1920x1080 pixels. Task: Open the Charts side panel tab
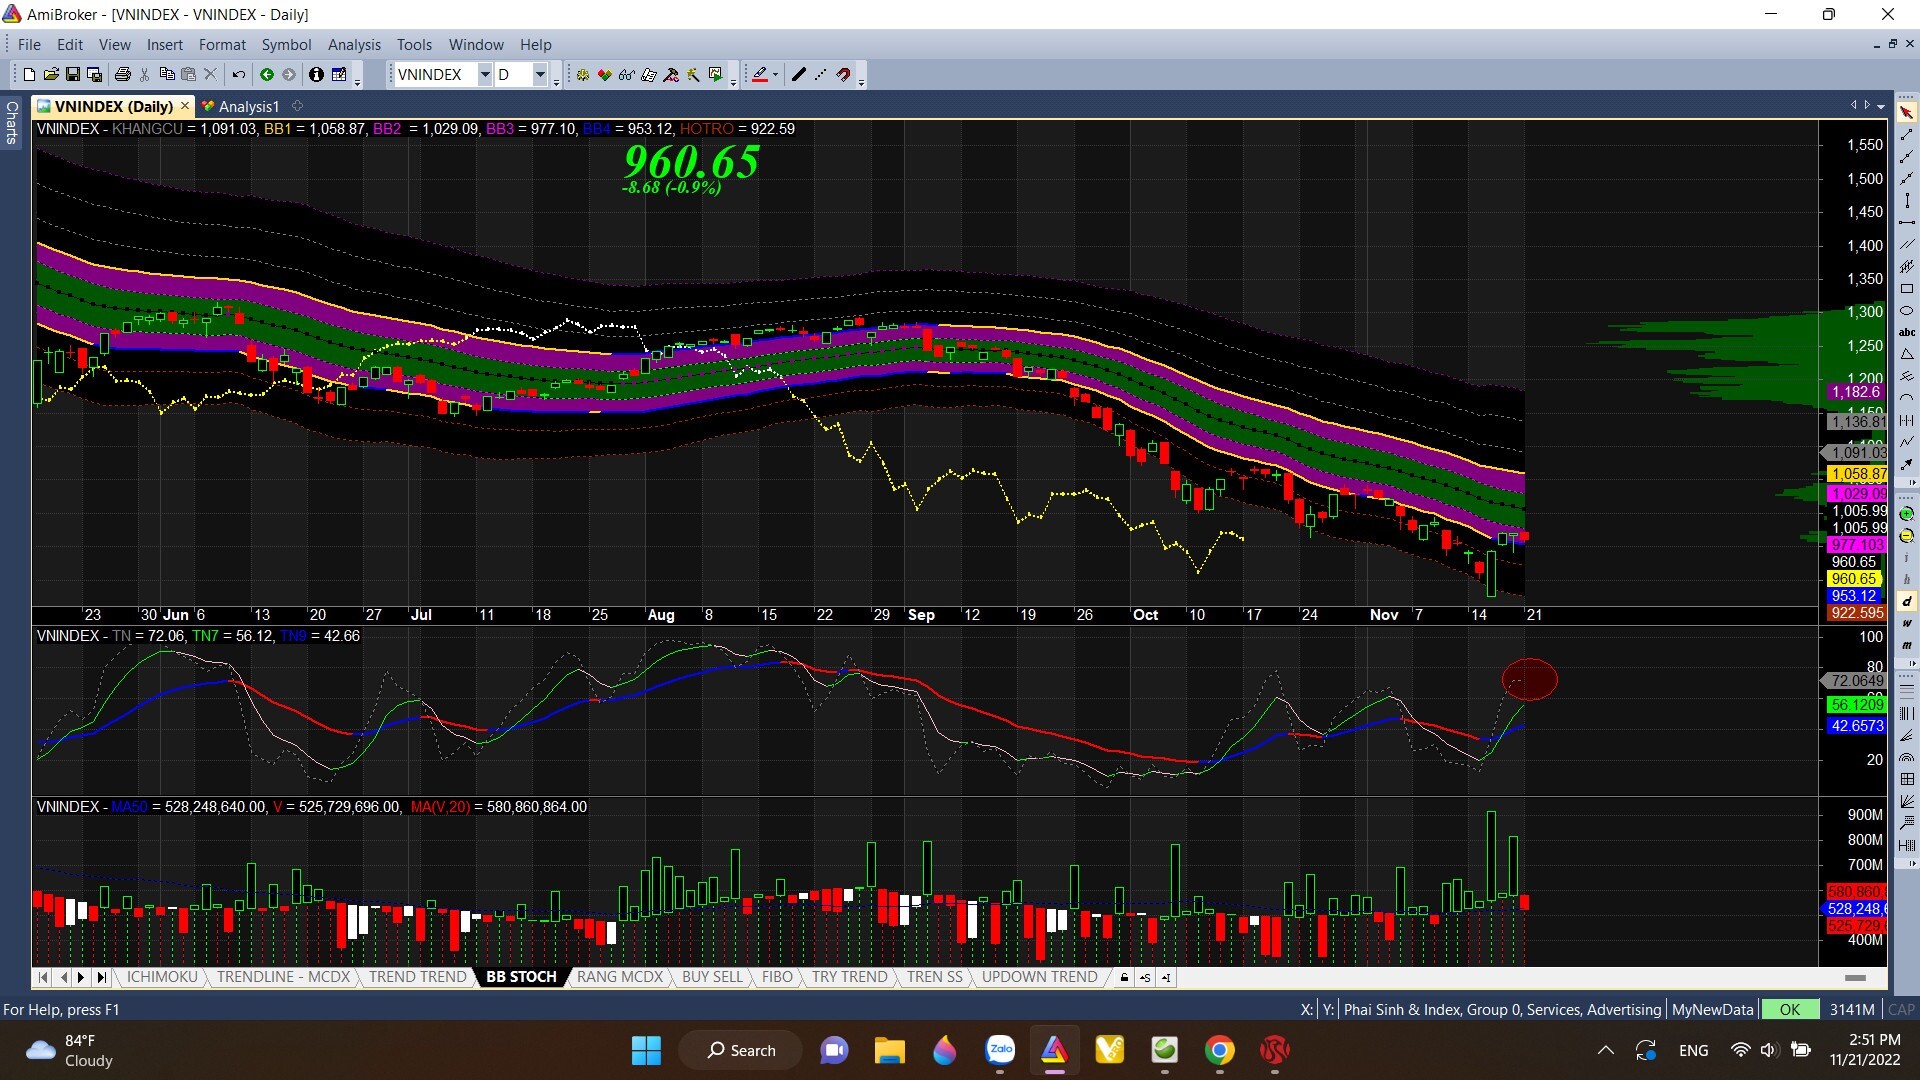pos(12,122)
